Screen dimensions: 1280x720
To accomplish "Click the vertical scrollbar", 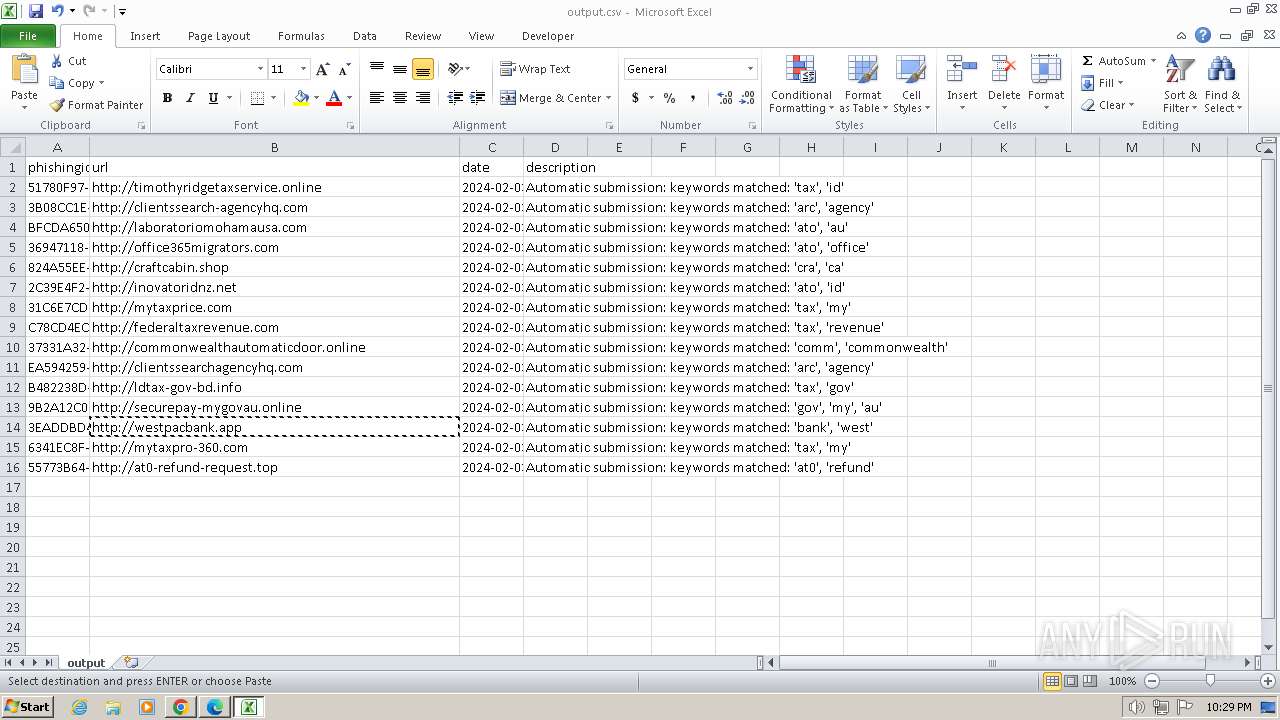I will (x=1268, y=388).
